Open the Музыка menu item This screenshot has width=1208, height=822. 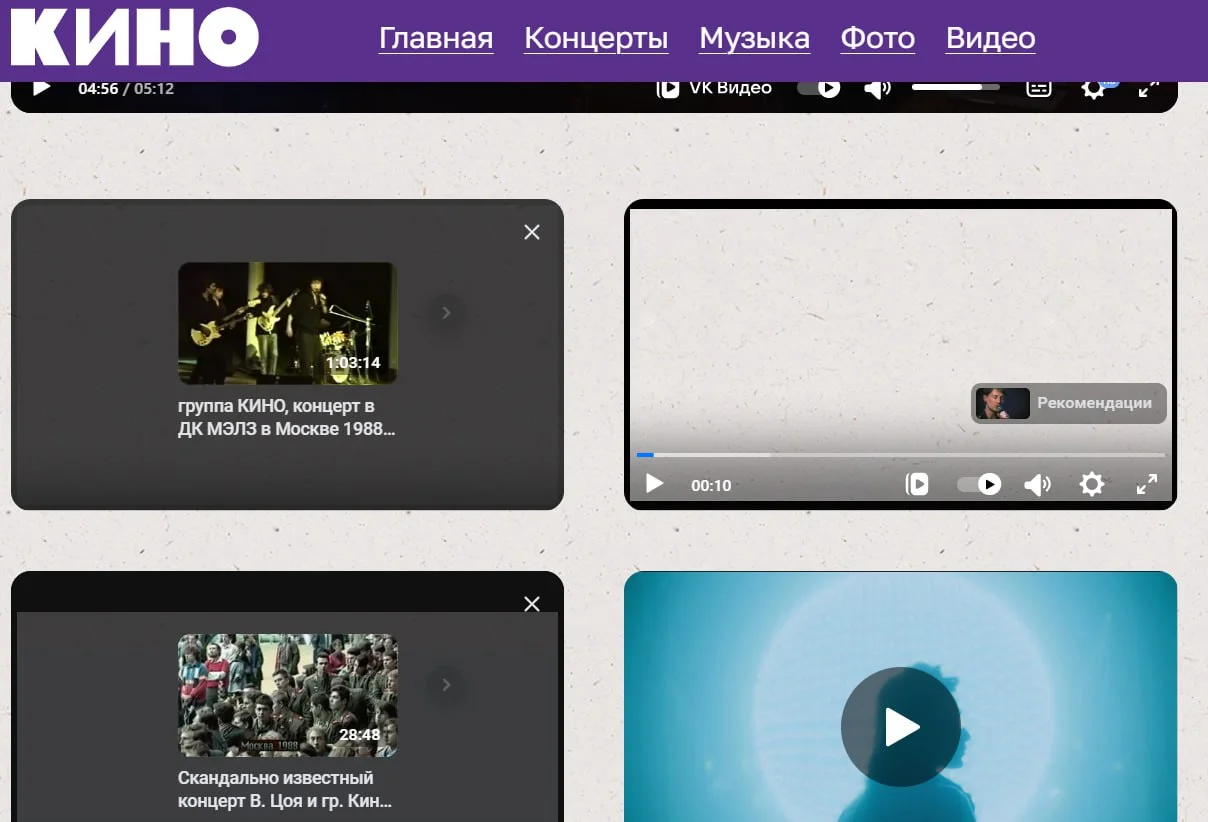point(754,38)
